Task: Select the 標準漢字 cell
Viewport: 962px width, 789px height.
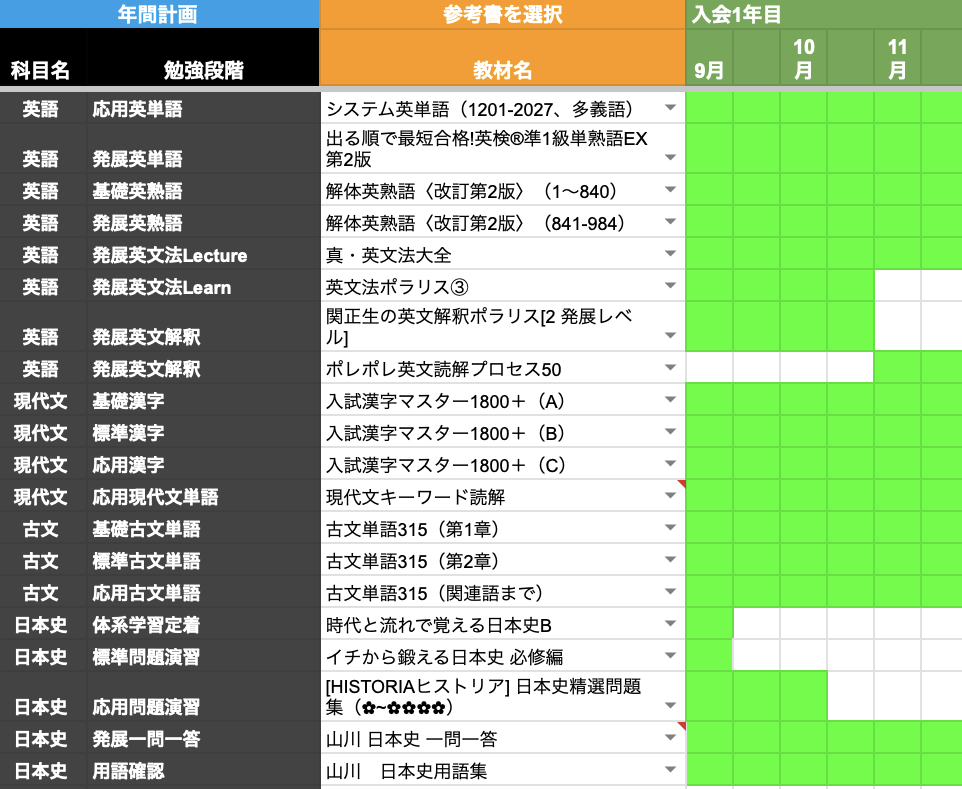Action: tap(203, 431)
